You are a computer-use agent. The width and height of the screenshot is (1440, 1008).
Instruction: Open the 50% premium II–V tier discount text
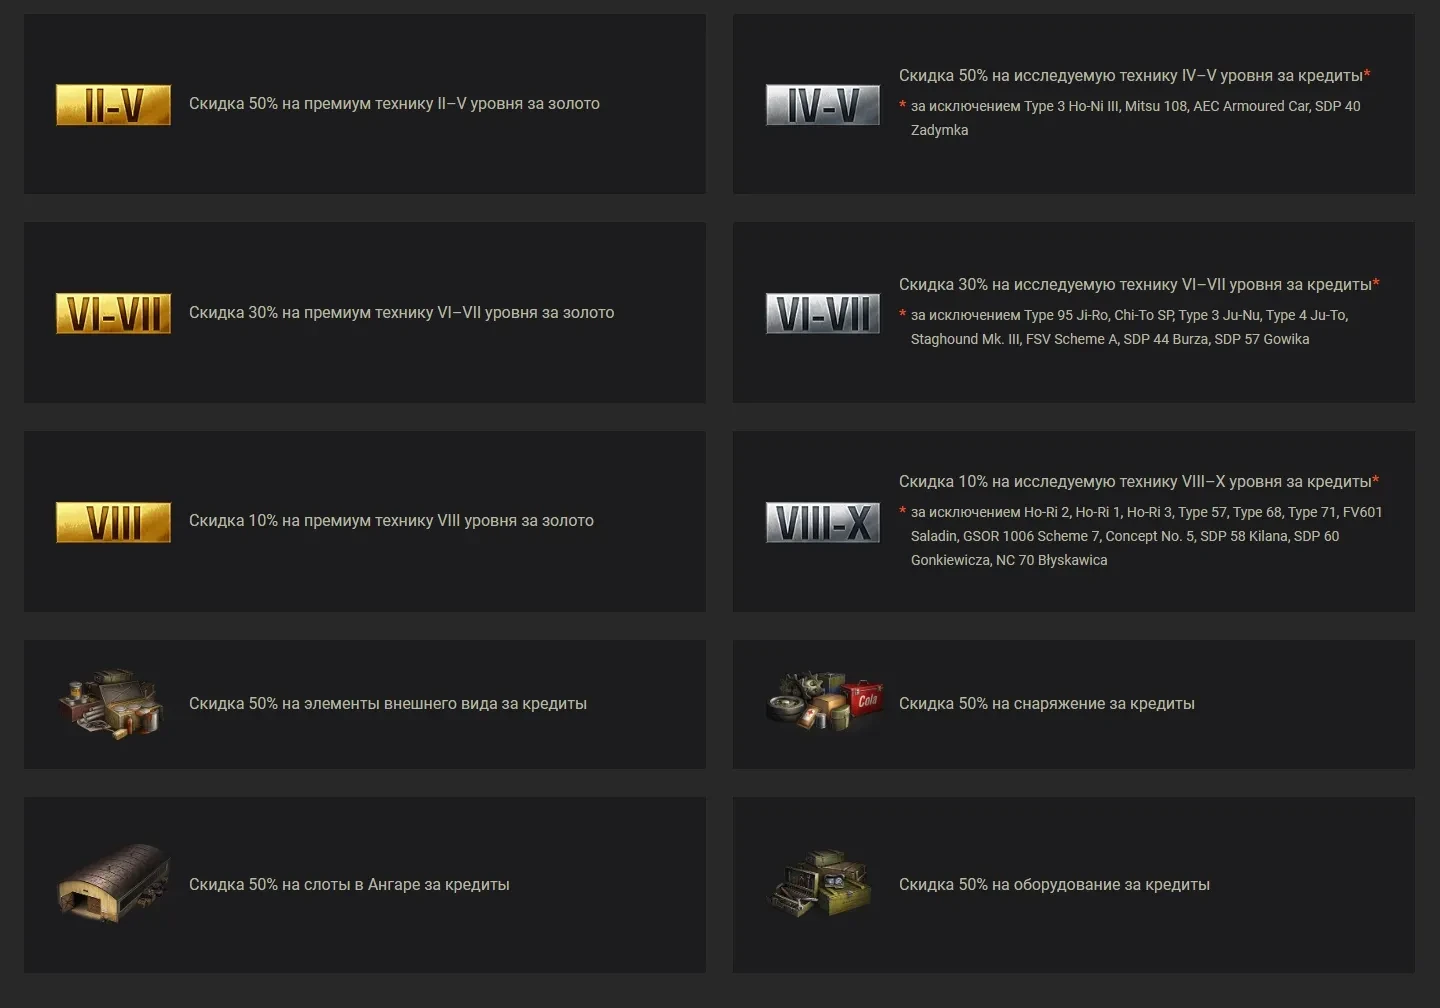point(394,103)
